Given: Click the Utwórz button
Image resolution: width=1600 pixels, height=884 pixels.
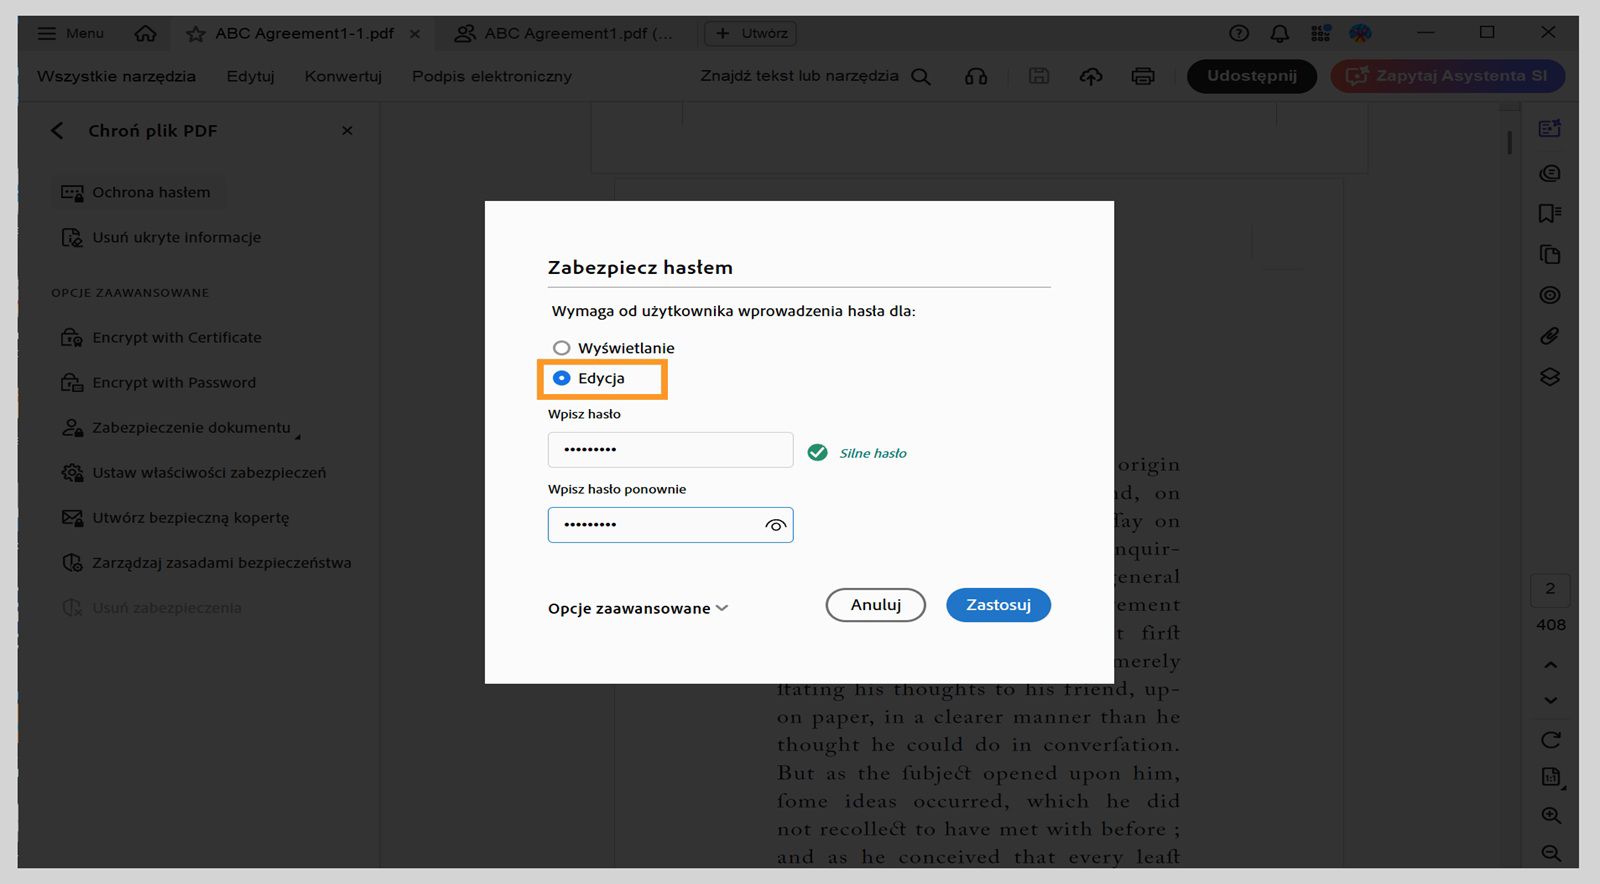Looking at the screenshot, I should tap(751, 34).
